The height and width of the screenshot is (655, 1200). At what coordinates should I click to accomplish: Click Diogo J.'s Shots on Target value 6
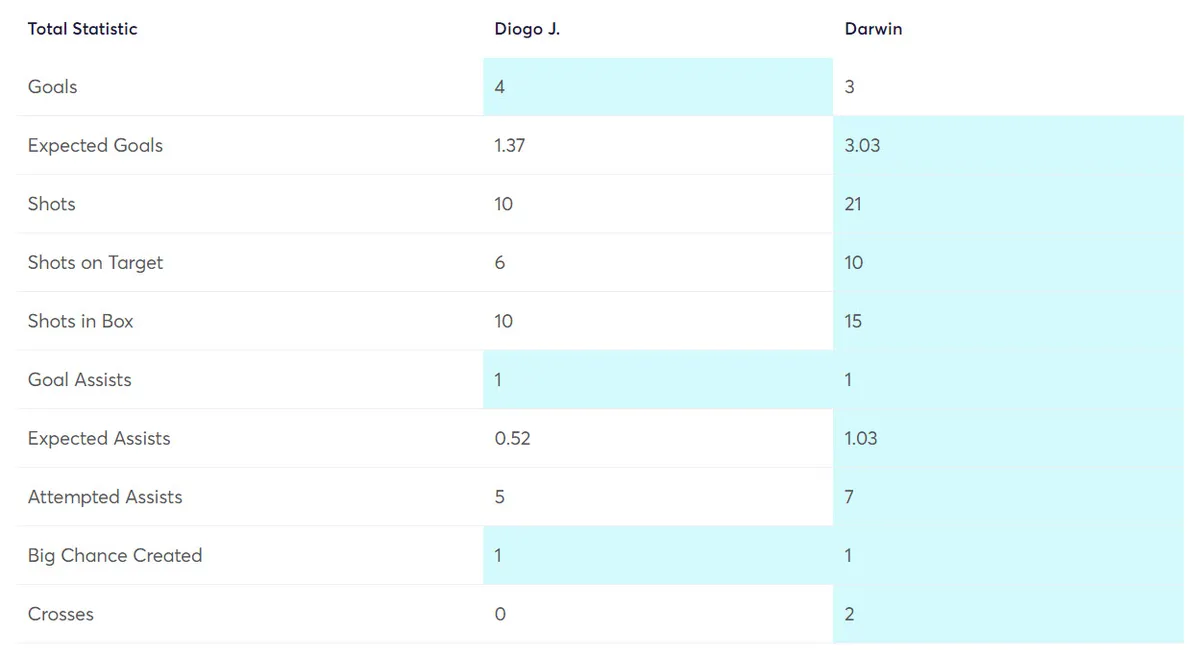(500, 263)
